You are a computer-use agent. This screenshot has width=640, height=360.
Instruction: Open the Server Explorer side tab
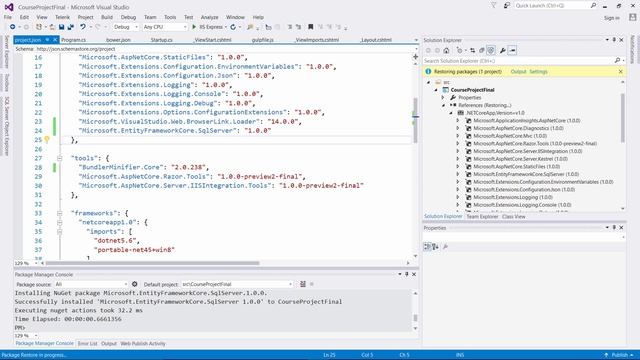pyautogui.click(x=7, y=52)
